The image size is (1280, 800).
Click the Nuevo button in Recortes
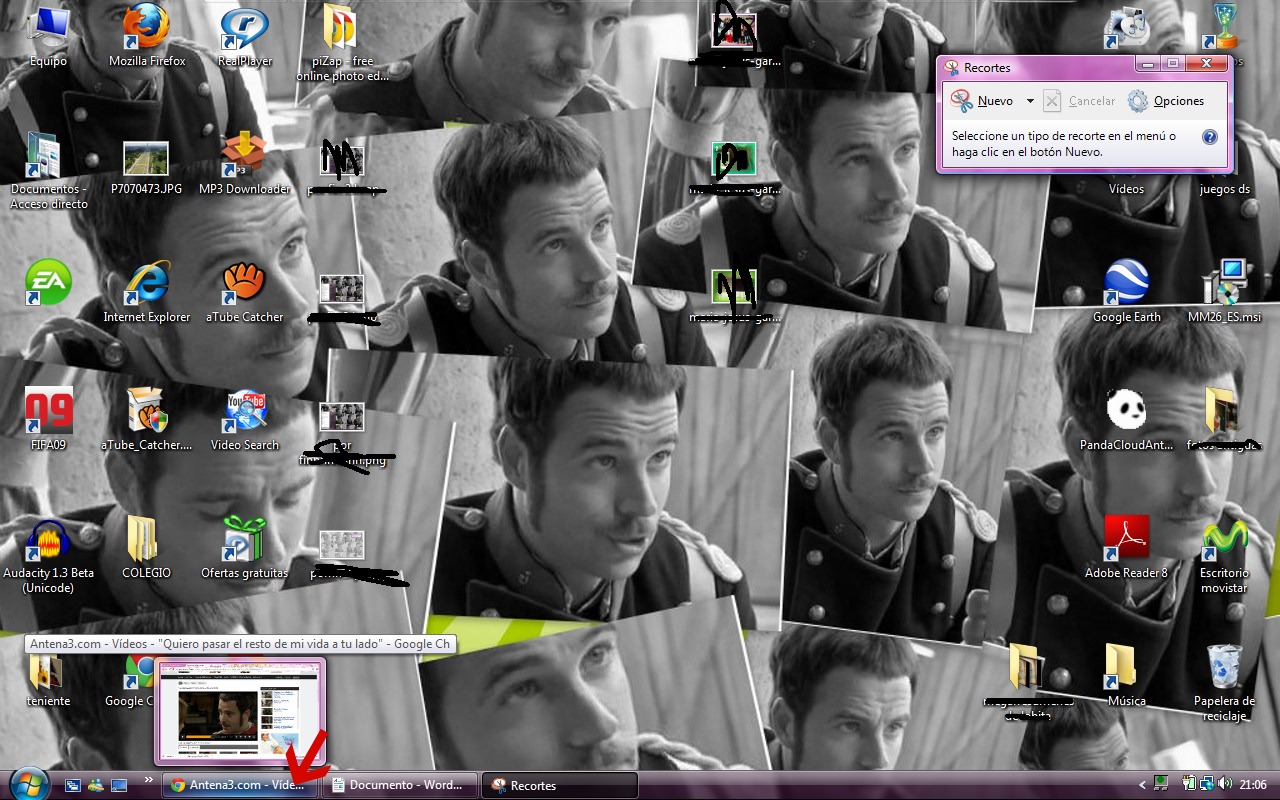point(982,101)
